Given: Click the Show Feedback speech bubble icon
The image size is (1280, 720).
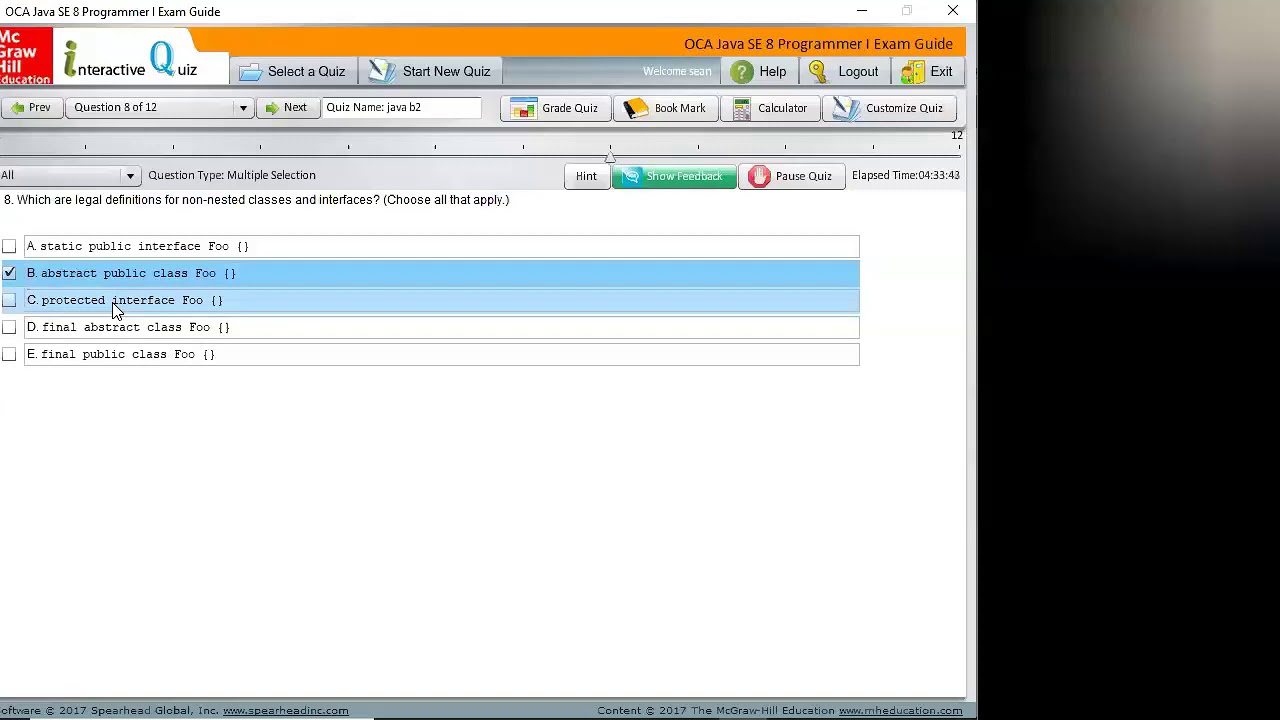Looking at the screenshot, I should tap(631, 176).
